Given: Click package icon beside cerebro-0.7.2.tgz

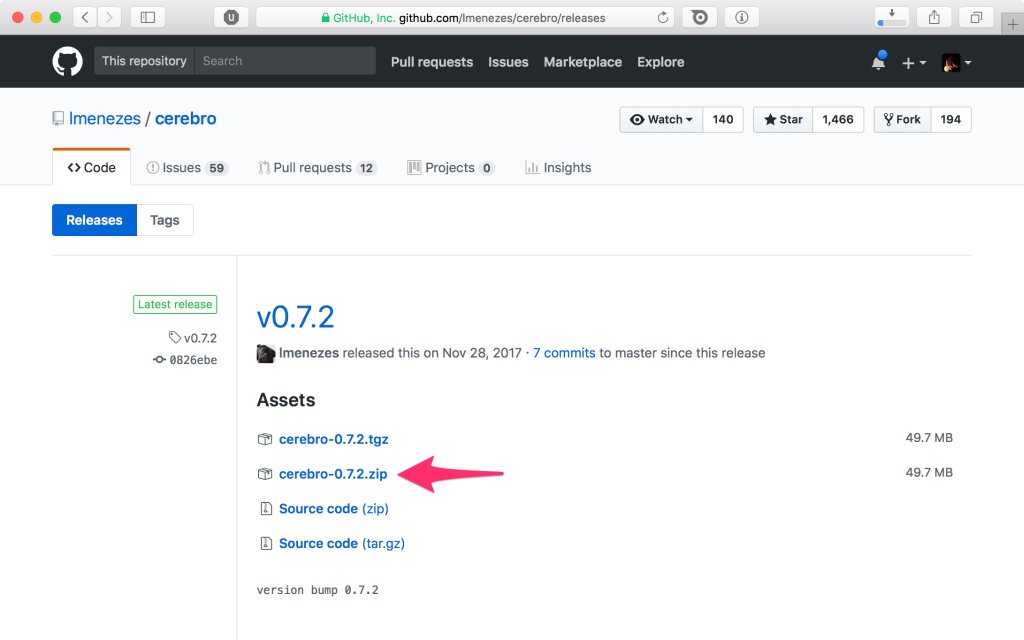Looking at the screenshot, I should pyautogui.click(x=264, y=439).
